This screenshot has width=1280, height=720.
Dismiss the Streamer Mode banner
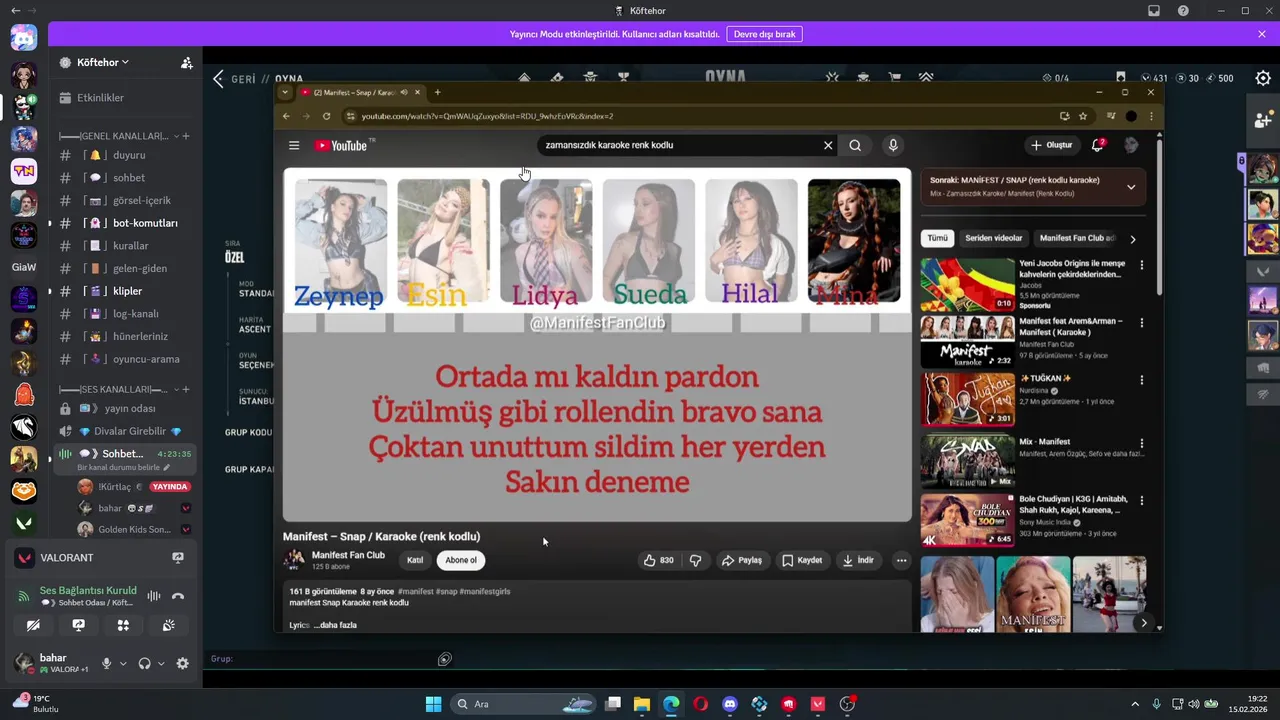point(1262,34)
